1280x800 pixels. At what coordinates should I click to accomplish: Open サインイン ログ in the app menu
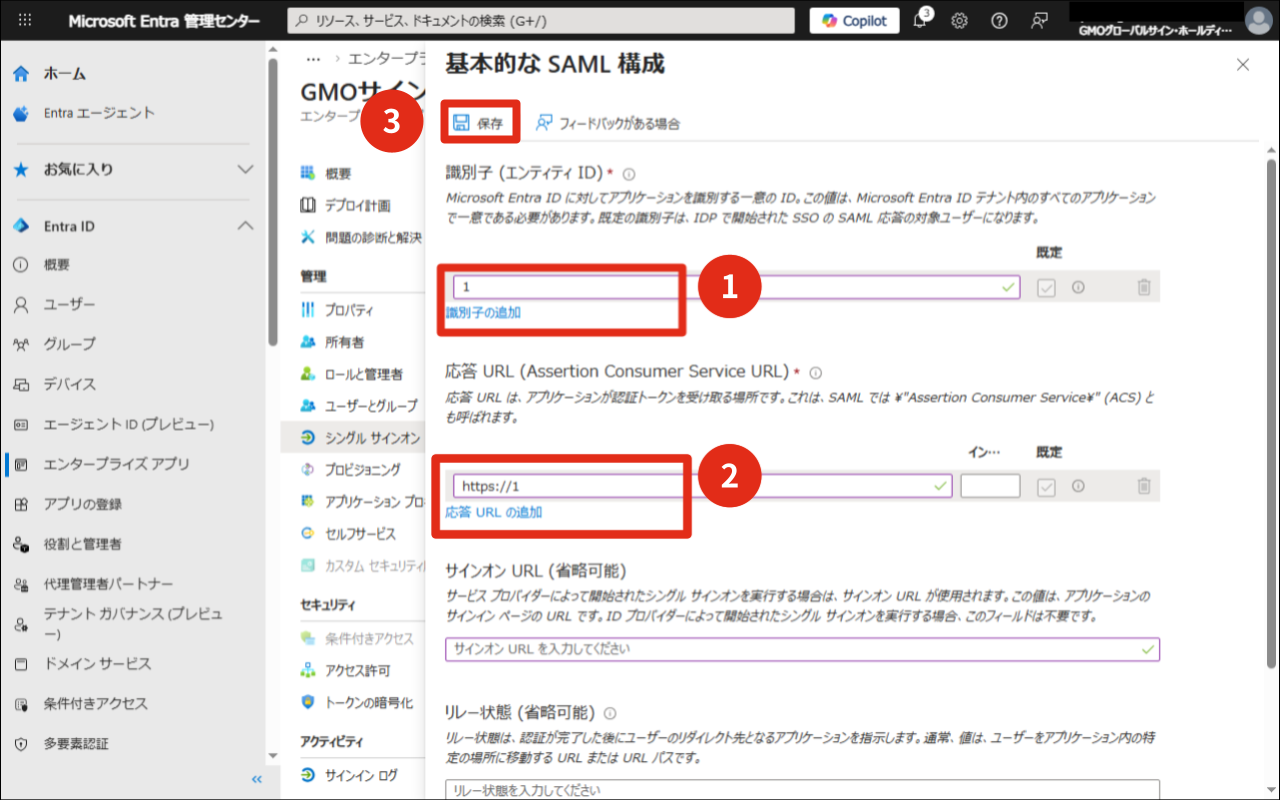362,775
